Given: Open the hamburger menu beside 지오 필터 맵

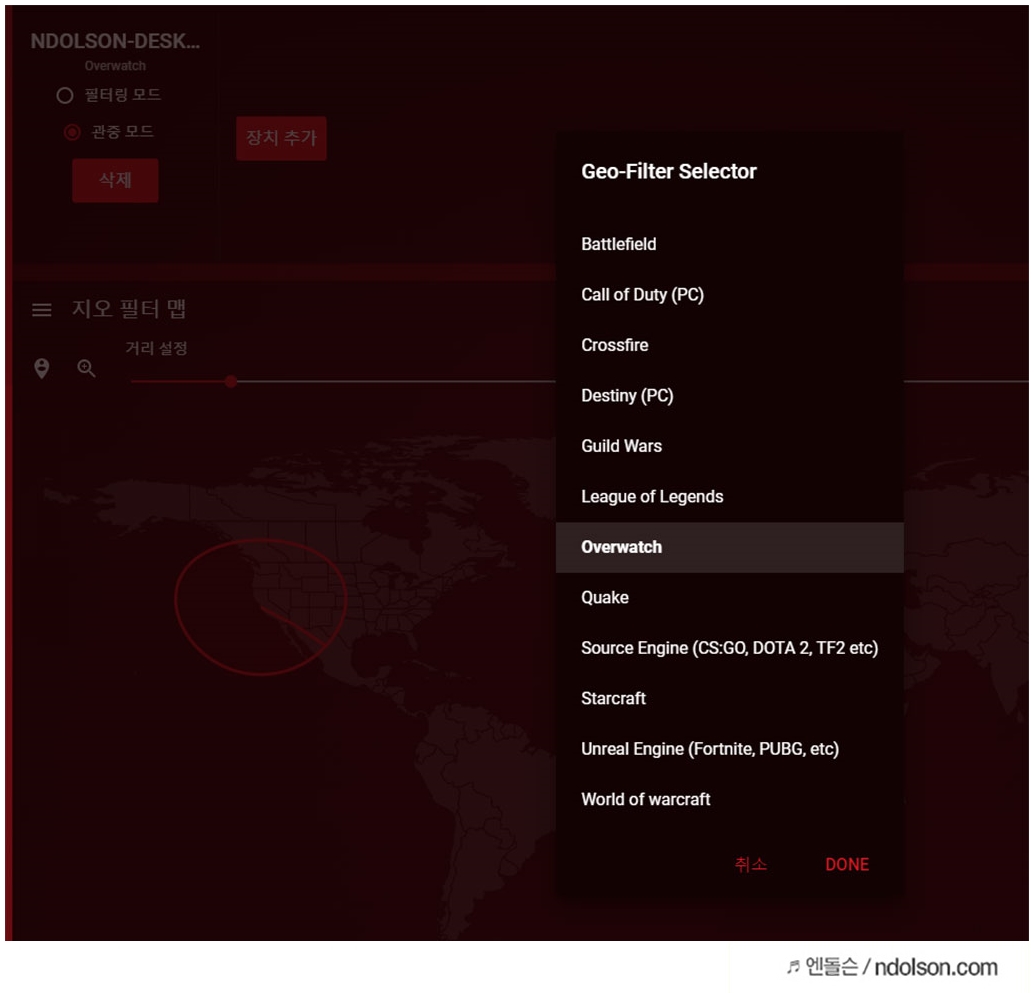Looking at the screenshot, I should [x=42, y=309].
